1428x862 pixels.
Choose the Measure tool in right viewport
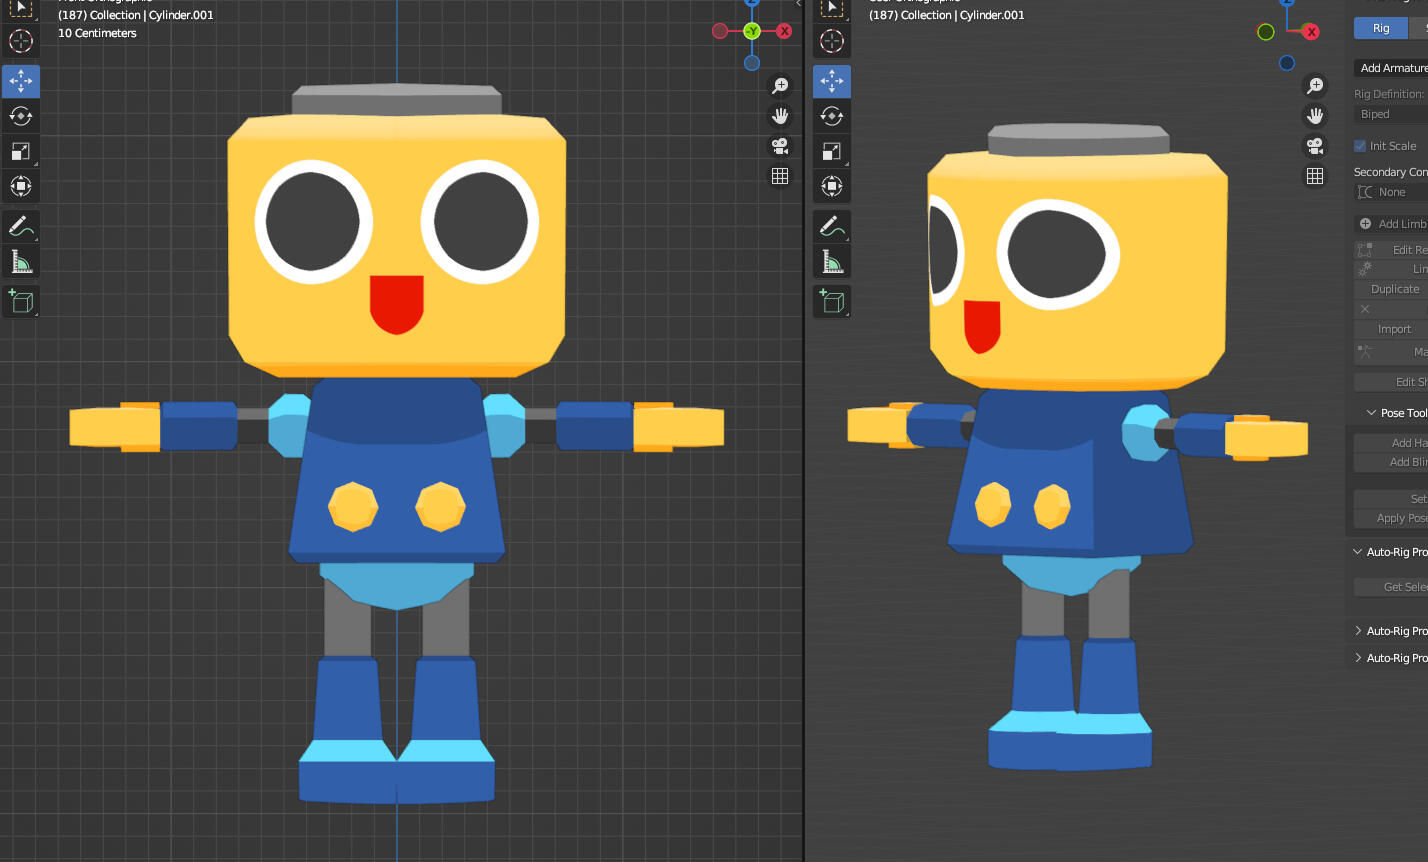[831, 262]
